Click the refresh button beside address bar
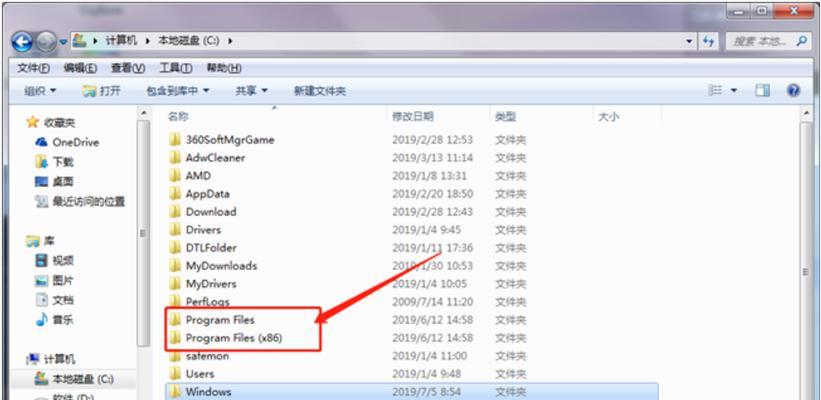This screenshot has width=821, height=400. [709, 41]
